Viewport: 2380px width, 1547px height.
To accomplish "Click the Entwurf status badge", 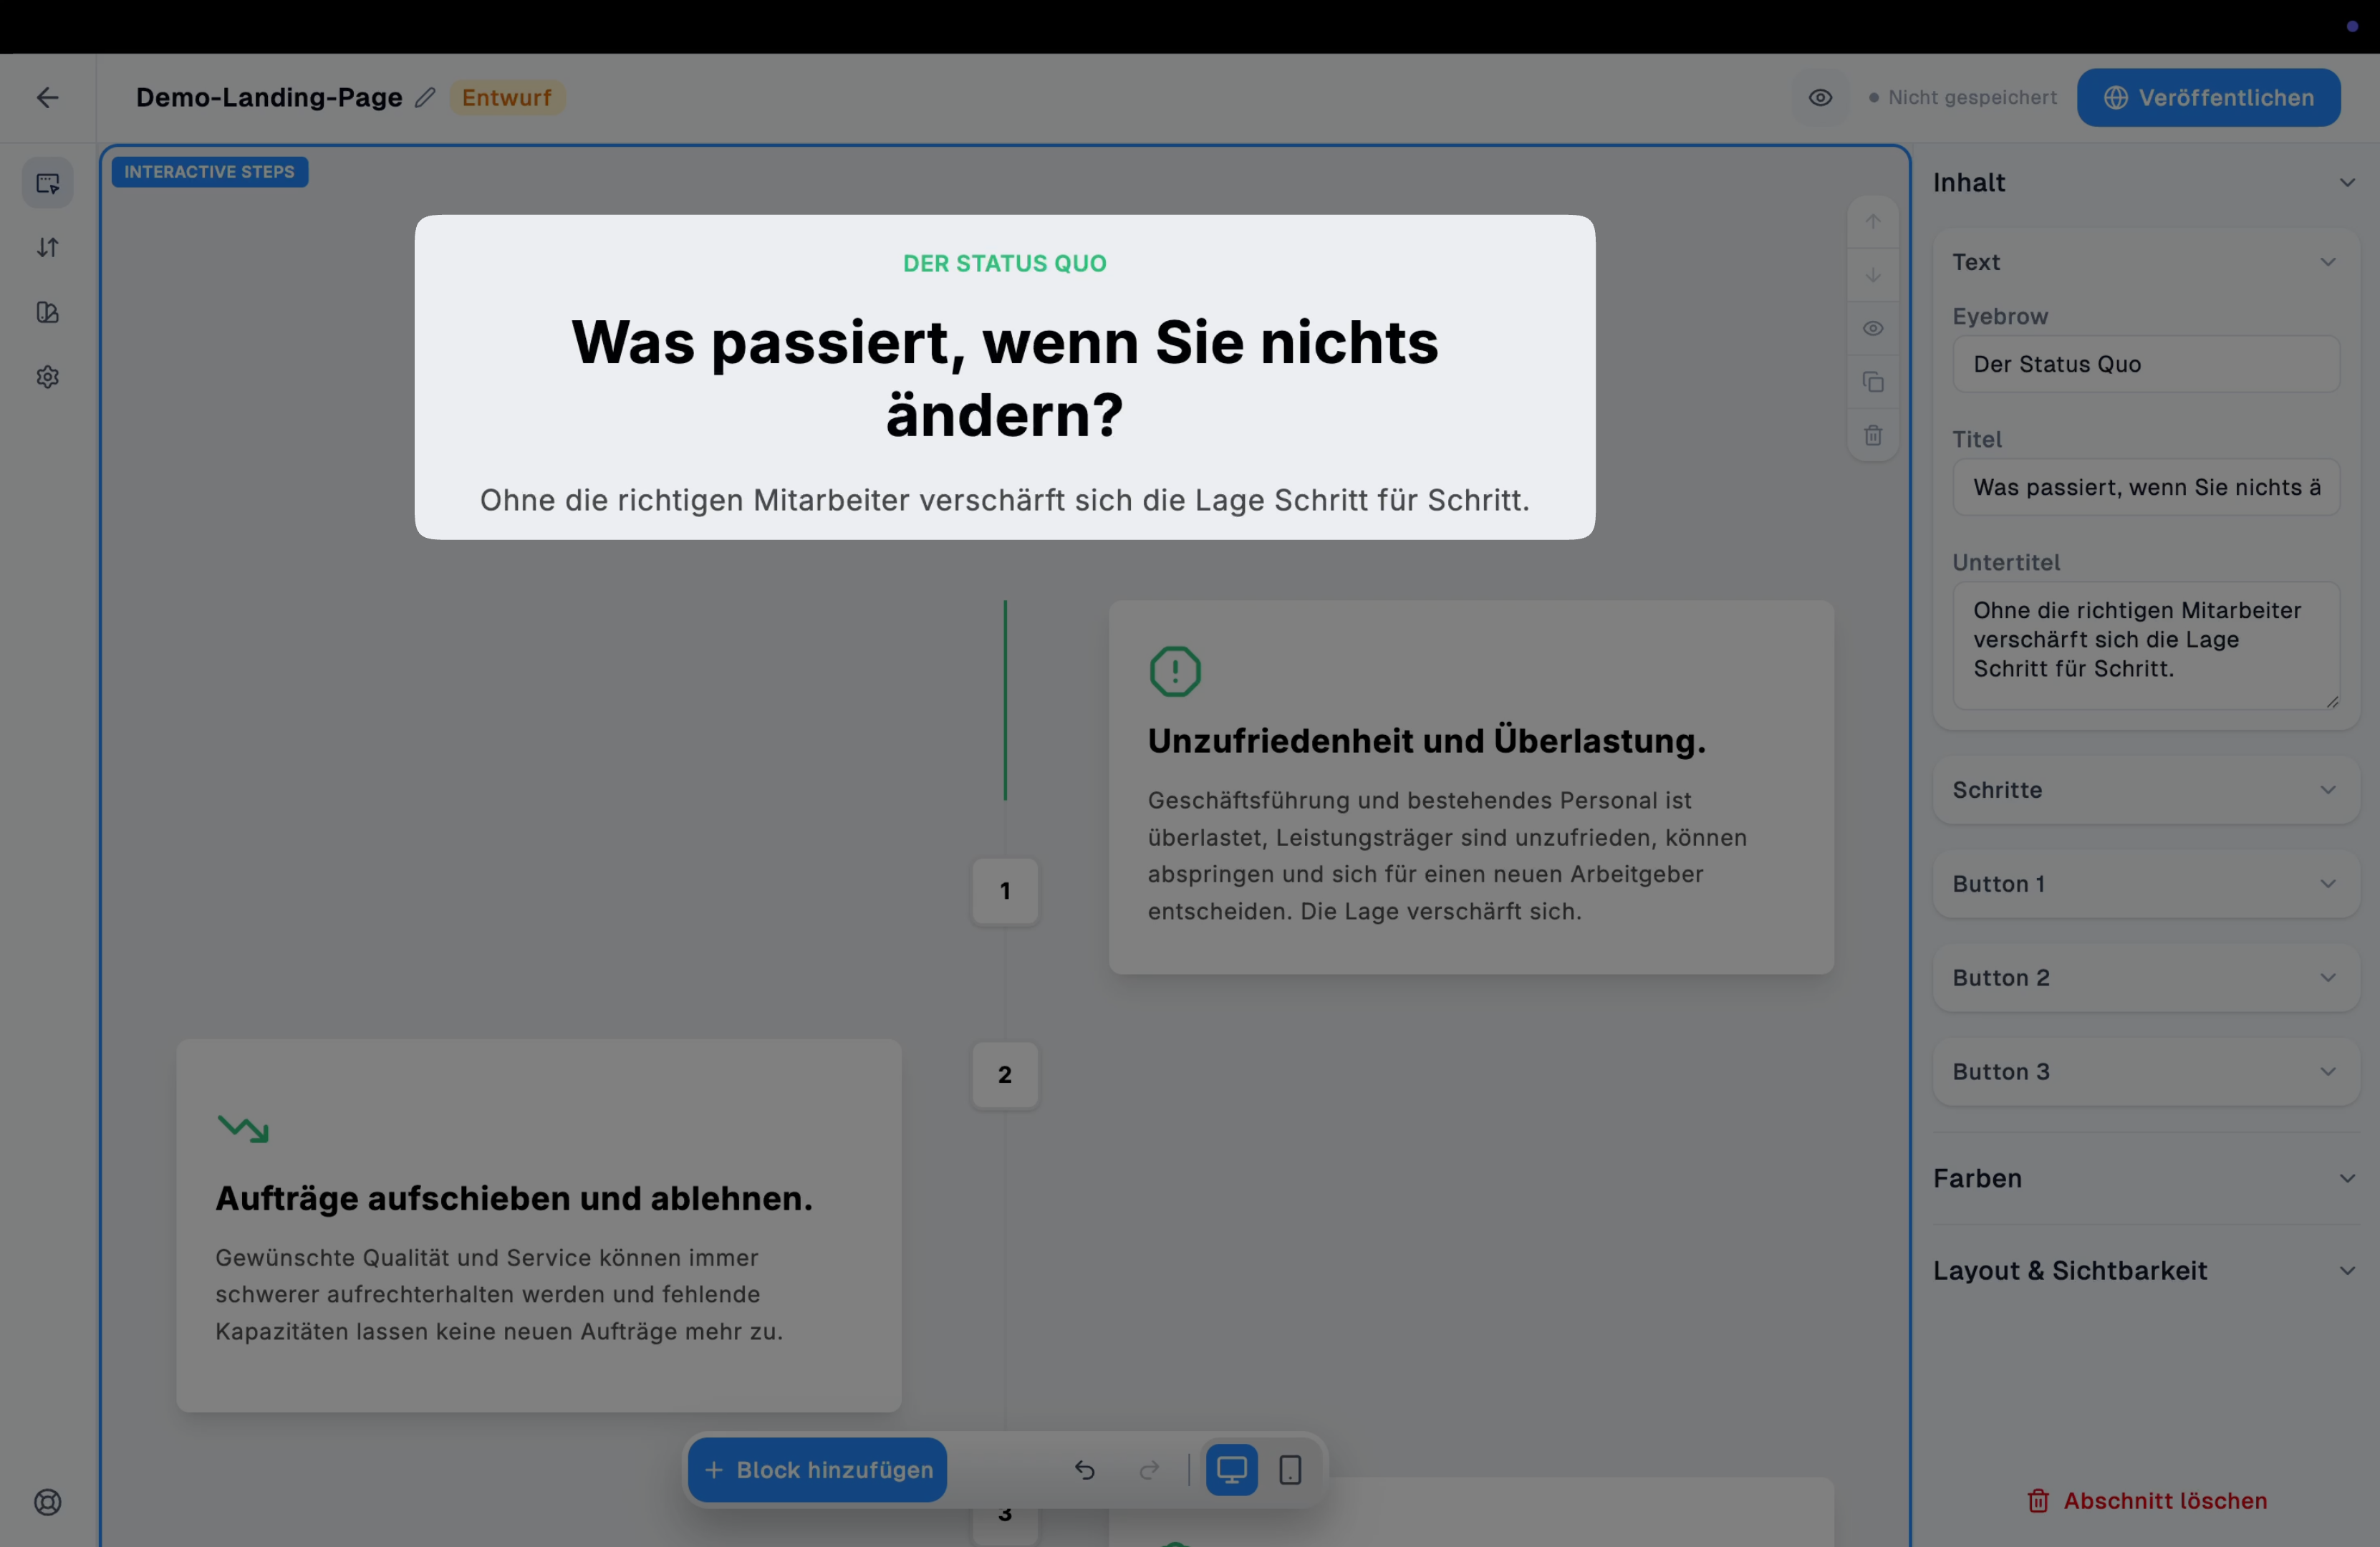I will pyautogui.click(x=506, y=97).
